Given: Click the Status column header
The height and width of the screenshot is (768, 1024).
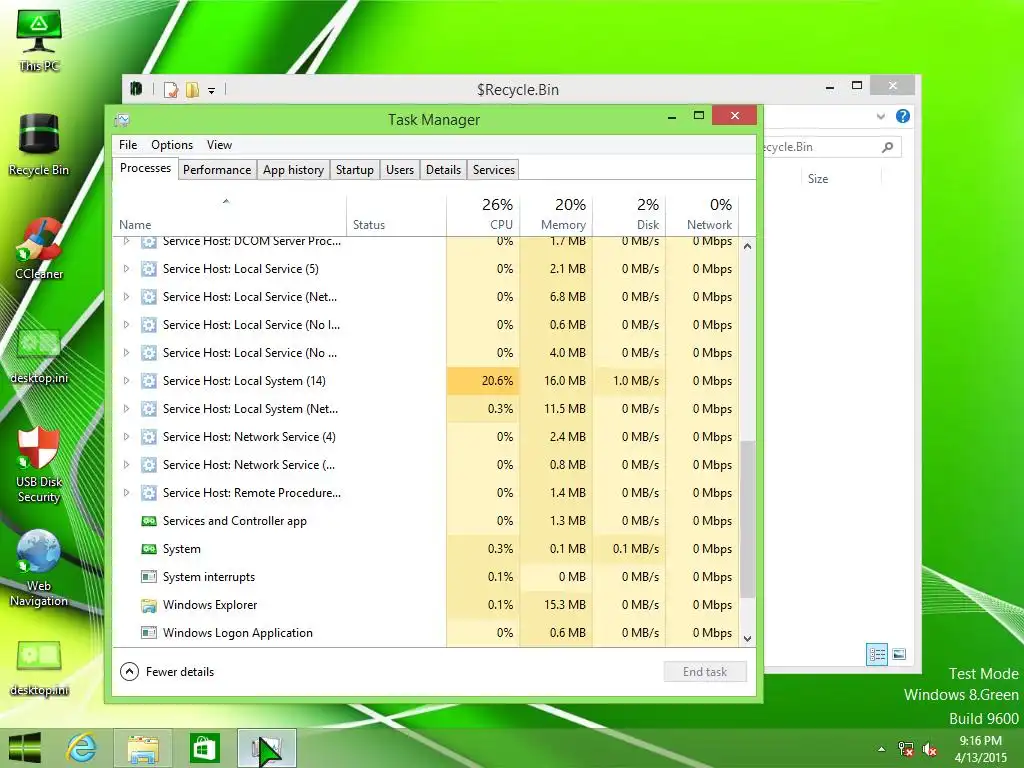Looking at the screenshot, I should pyautogui.click(x=396, y=215).
